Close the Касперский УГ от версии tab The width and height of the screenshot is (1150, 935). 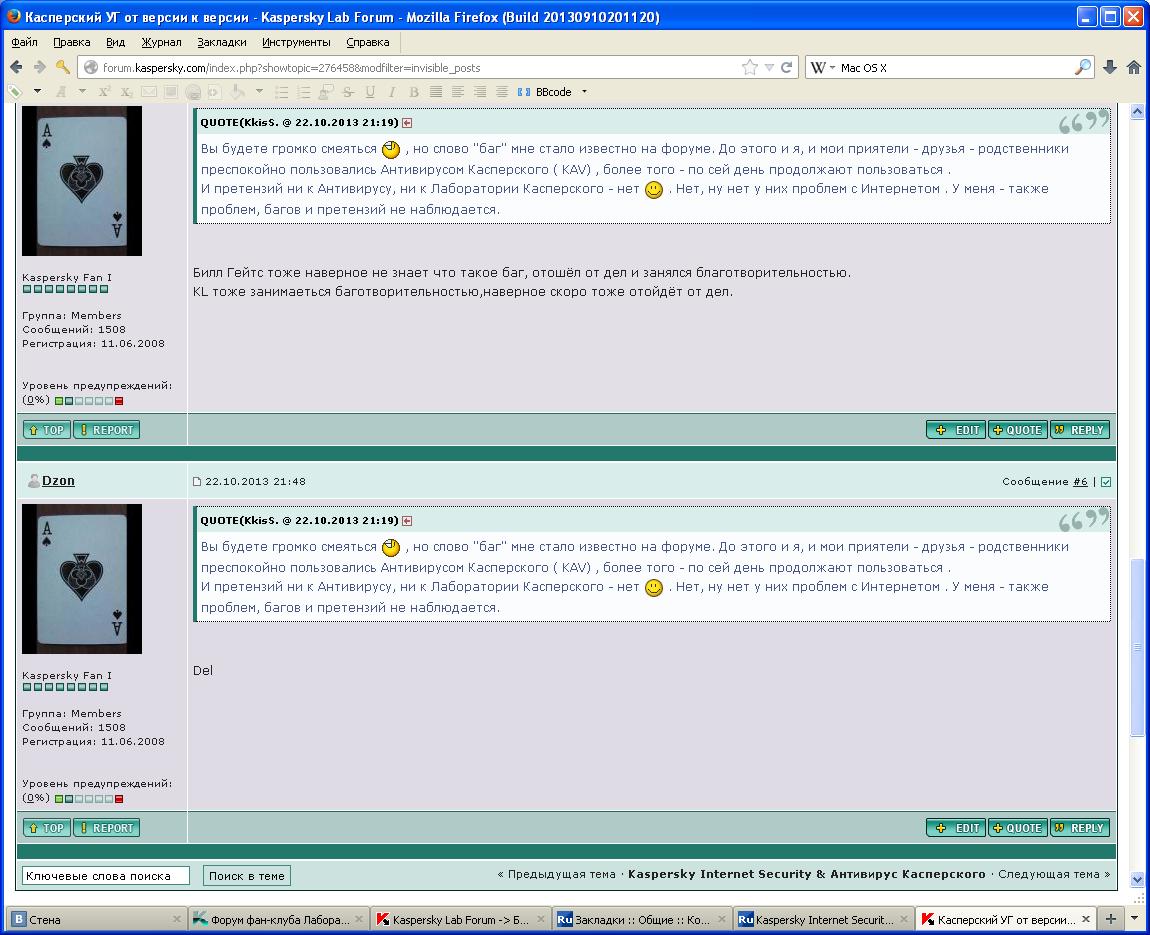pyautogui.click(x=1085, y=919)
